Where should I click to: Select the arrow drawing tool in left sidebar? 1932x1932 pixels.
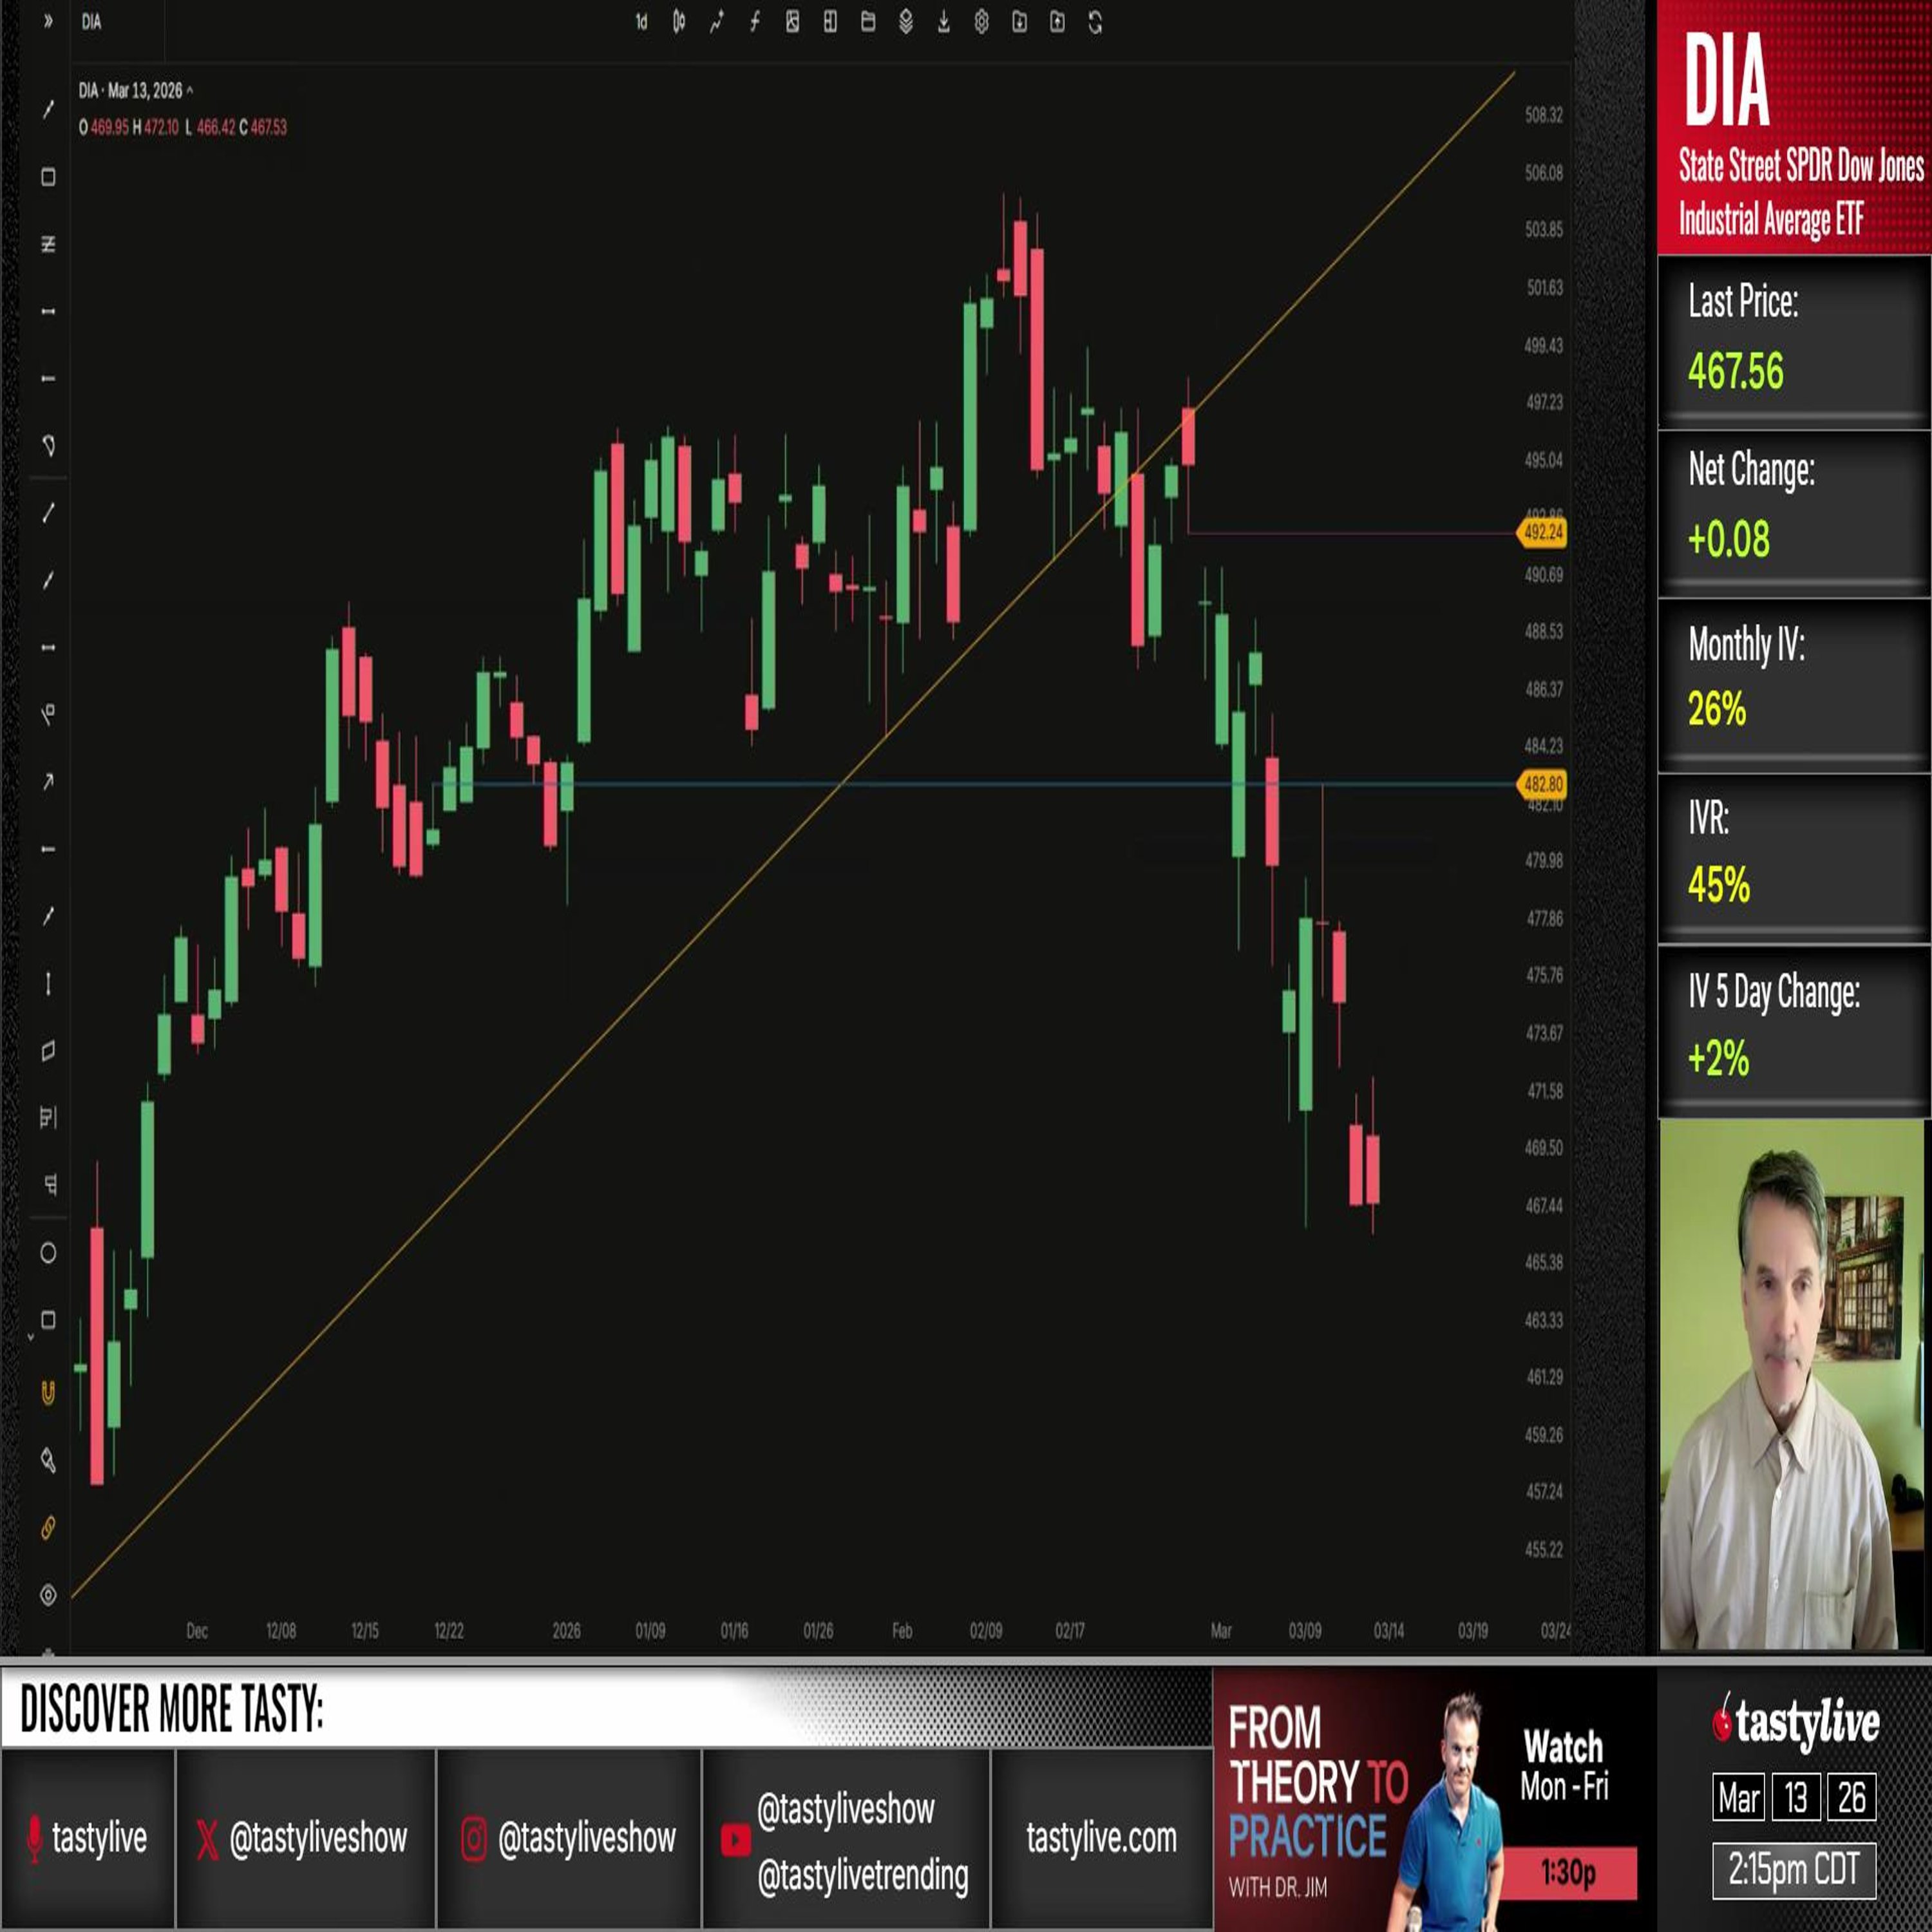click(47, 782)
